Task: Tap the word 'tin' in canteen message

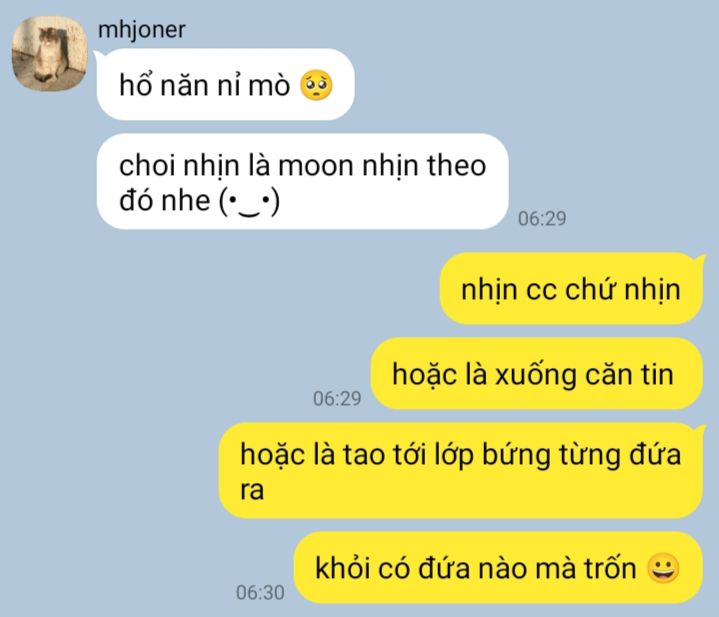Action: [657, 375]
